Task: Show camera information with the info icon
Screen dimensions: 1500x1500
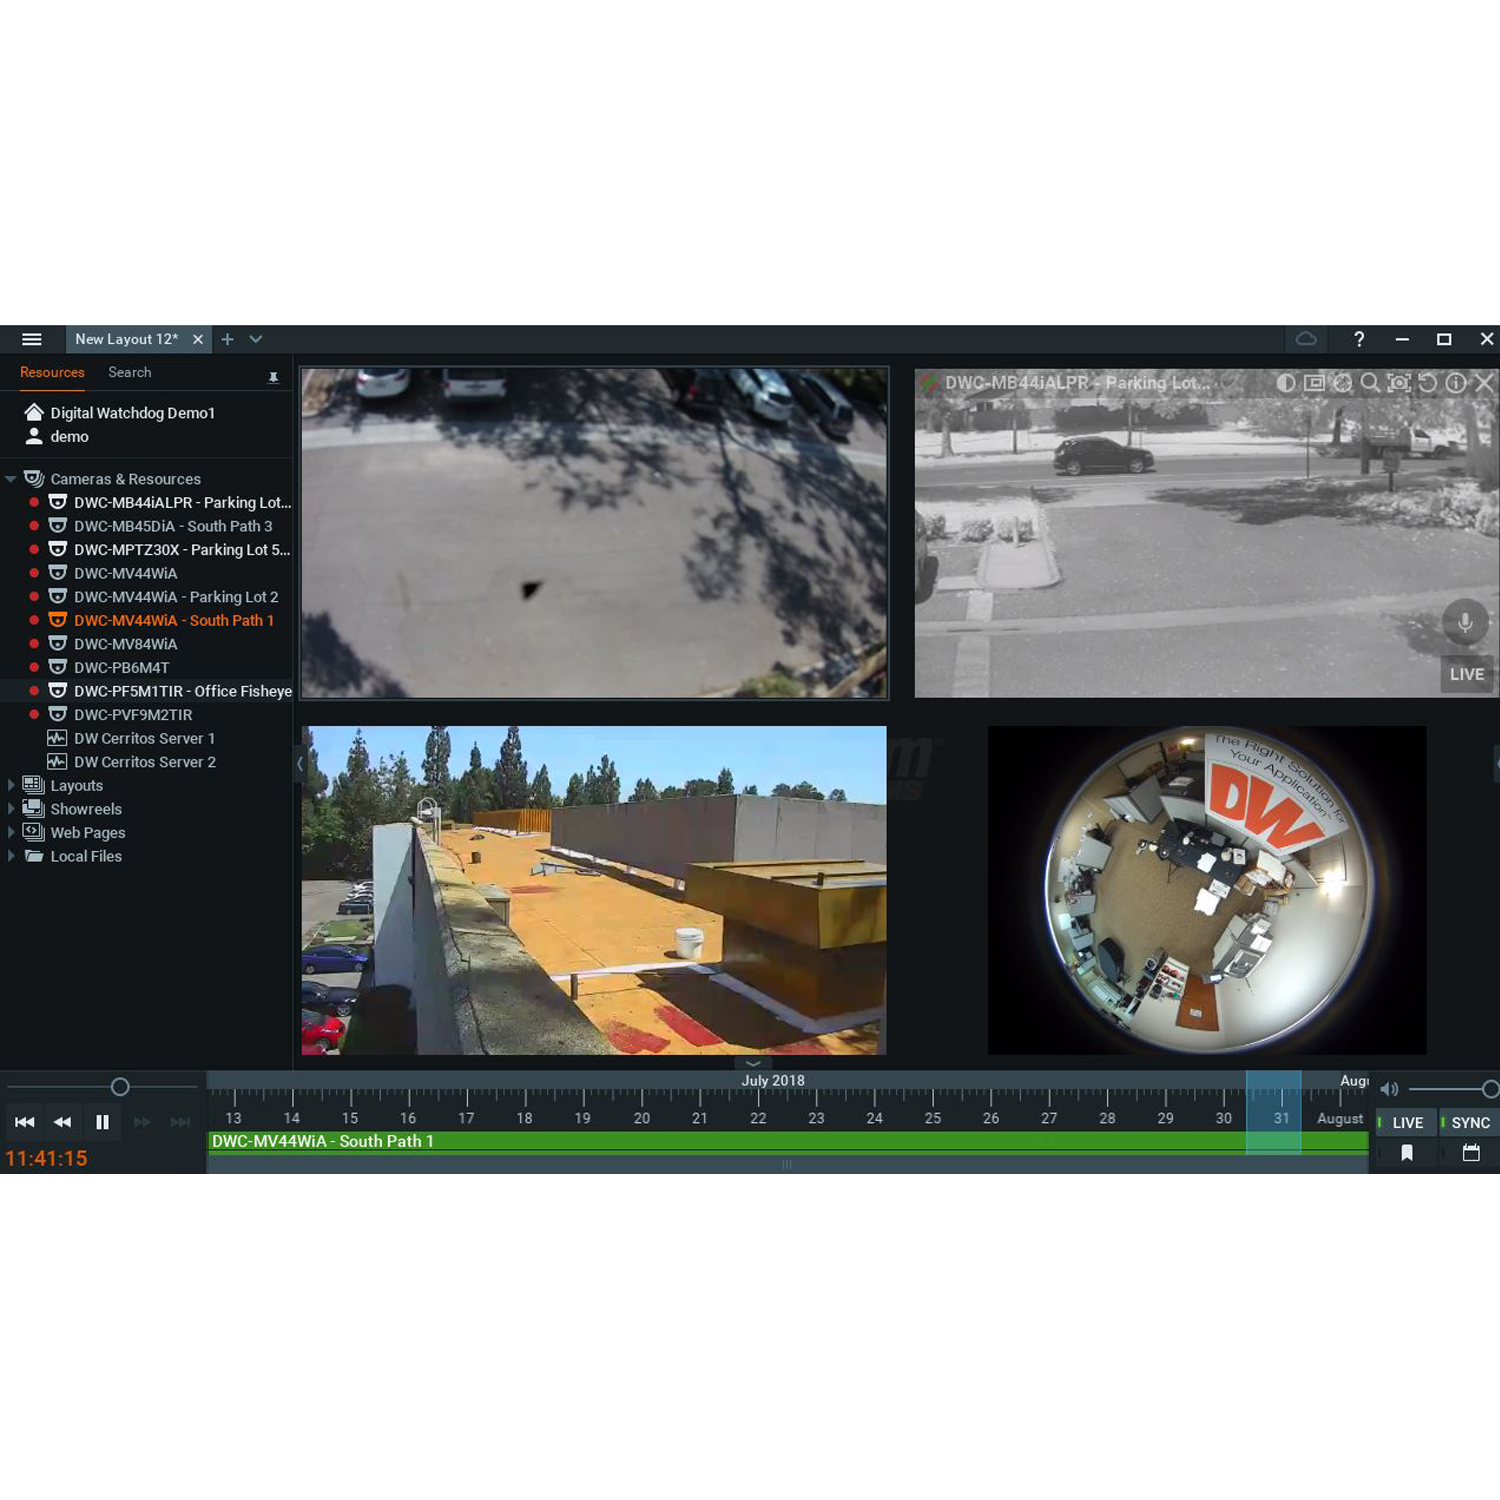Action: 1456,383
